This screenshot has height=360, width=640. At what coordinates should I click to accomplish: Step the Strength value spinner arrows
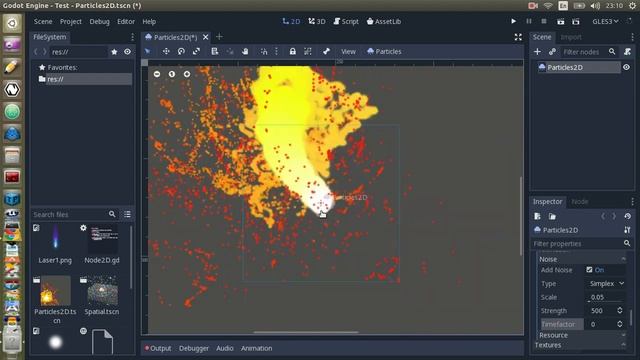click(x=620, y=311)
